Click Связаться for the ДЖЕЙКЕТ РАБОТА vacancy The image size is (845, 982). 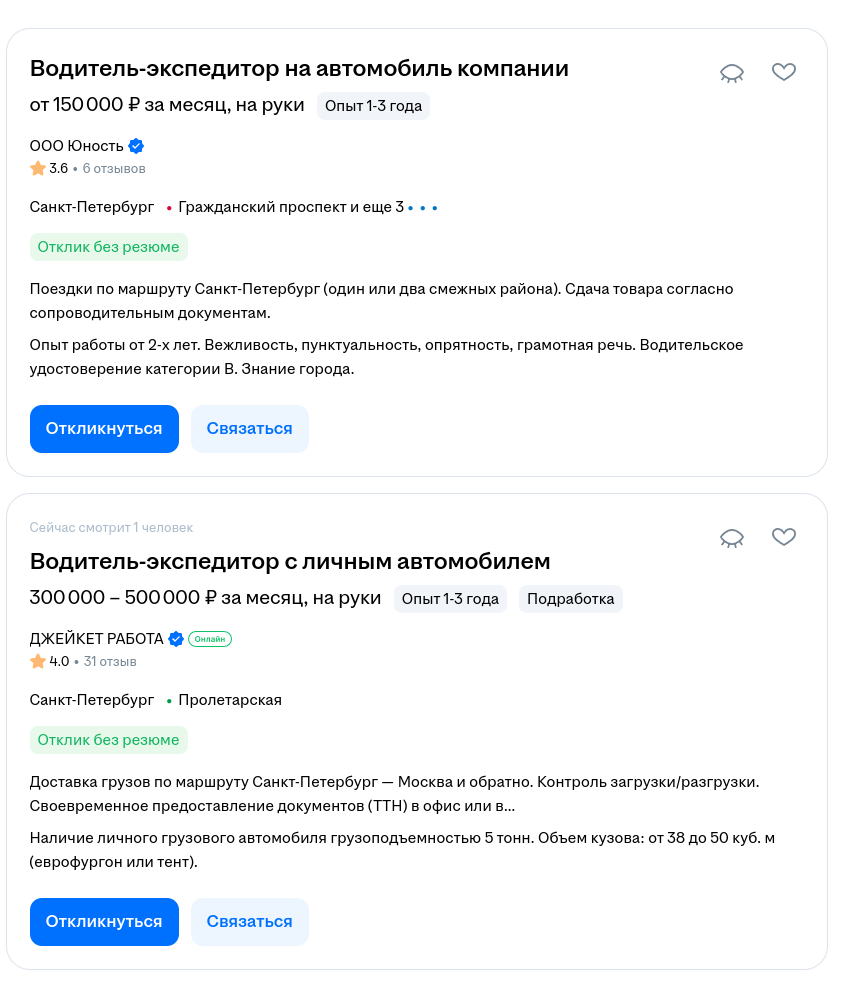[249, 922]
